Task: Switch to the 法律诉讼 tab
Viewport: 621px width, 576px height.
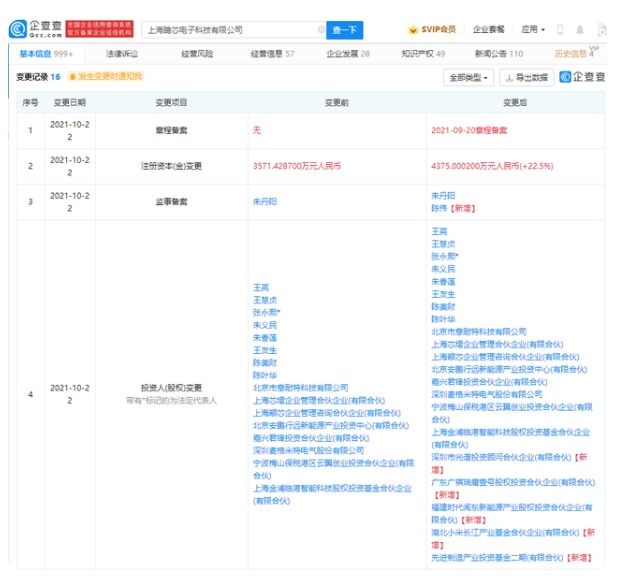Action: [x=122, y=54]
